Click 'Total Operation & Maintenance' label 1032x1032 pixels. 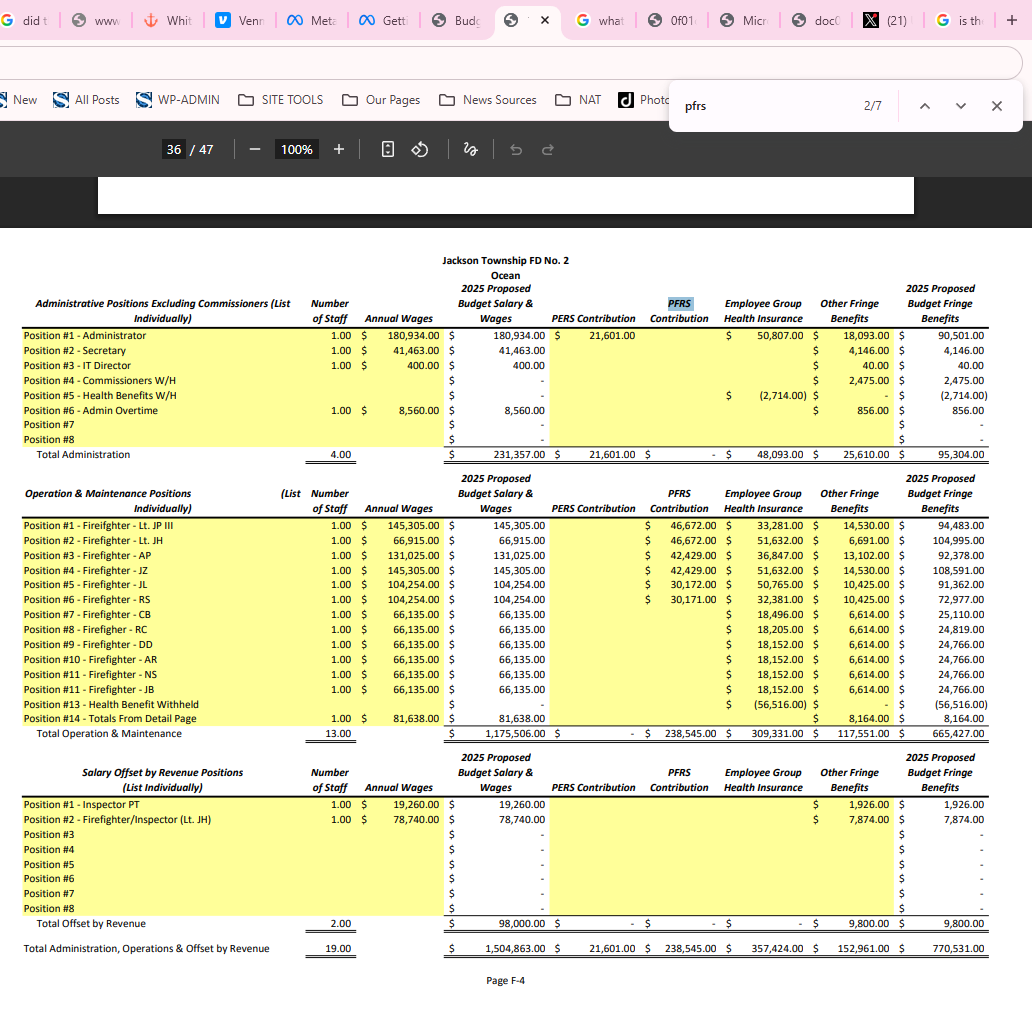click(109, 734)
